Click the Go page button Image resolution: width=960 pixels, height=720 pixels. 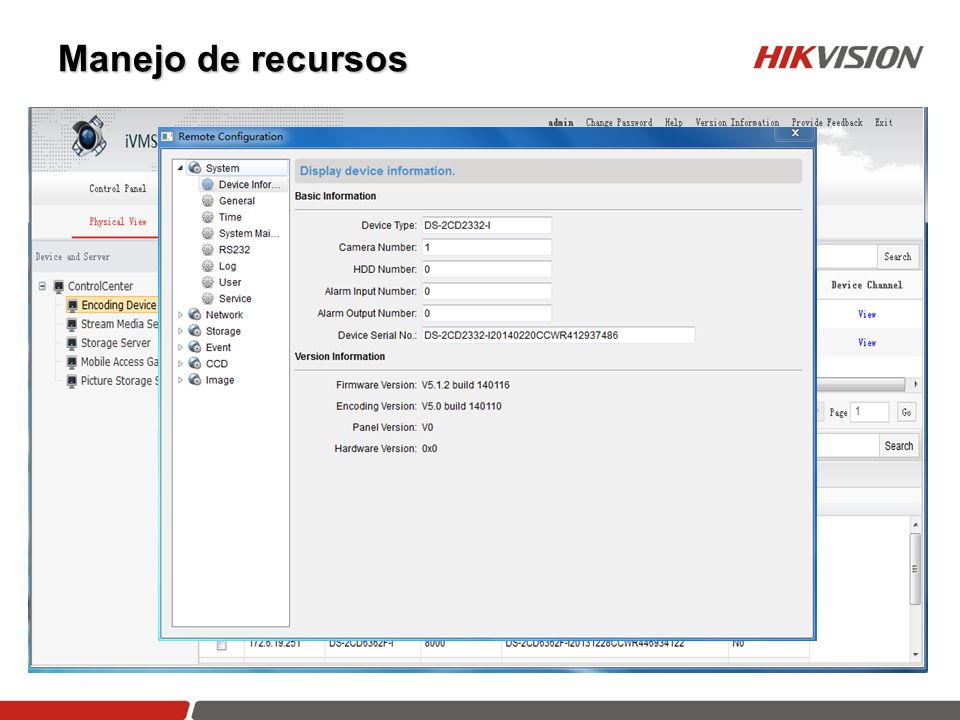pos(906,412)
